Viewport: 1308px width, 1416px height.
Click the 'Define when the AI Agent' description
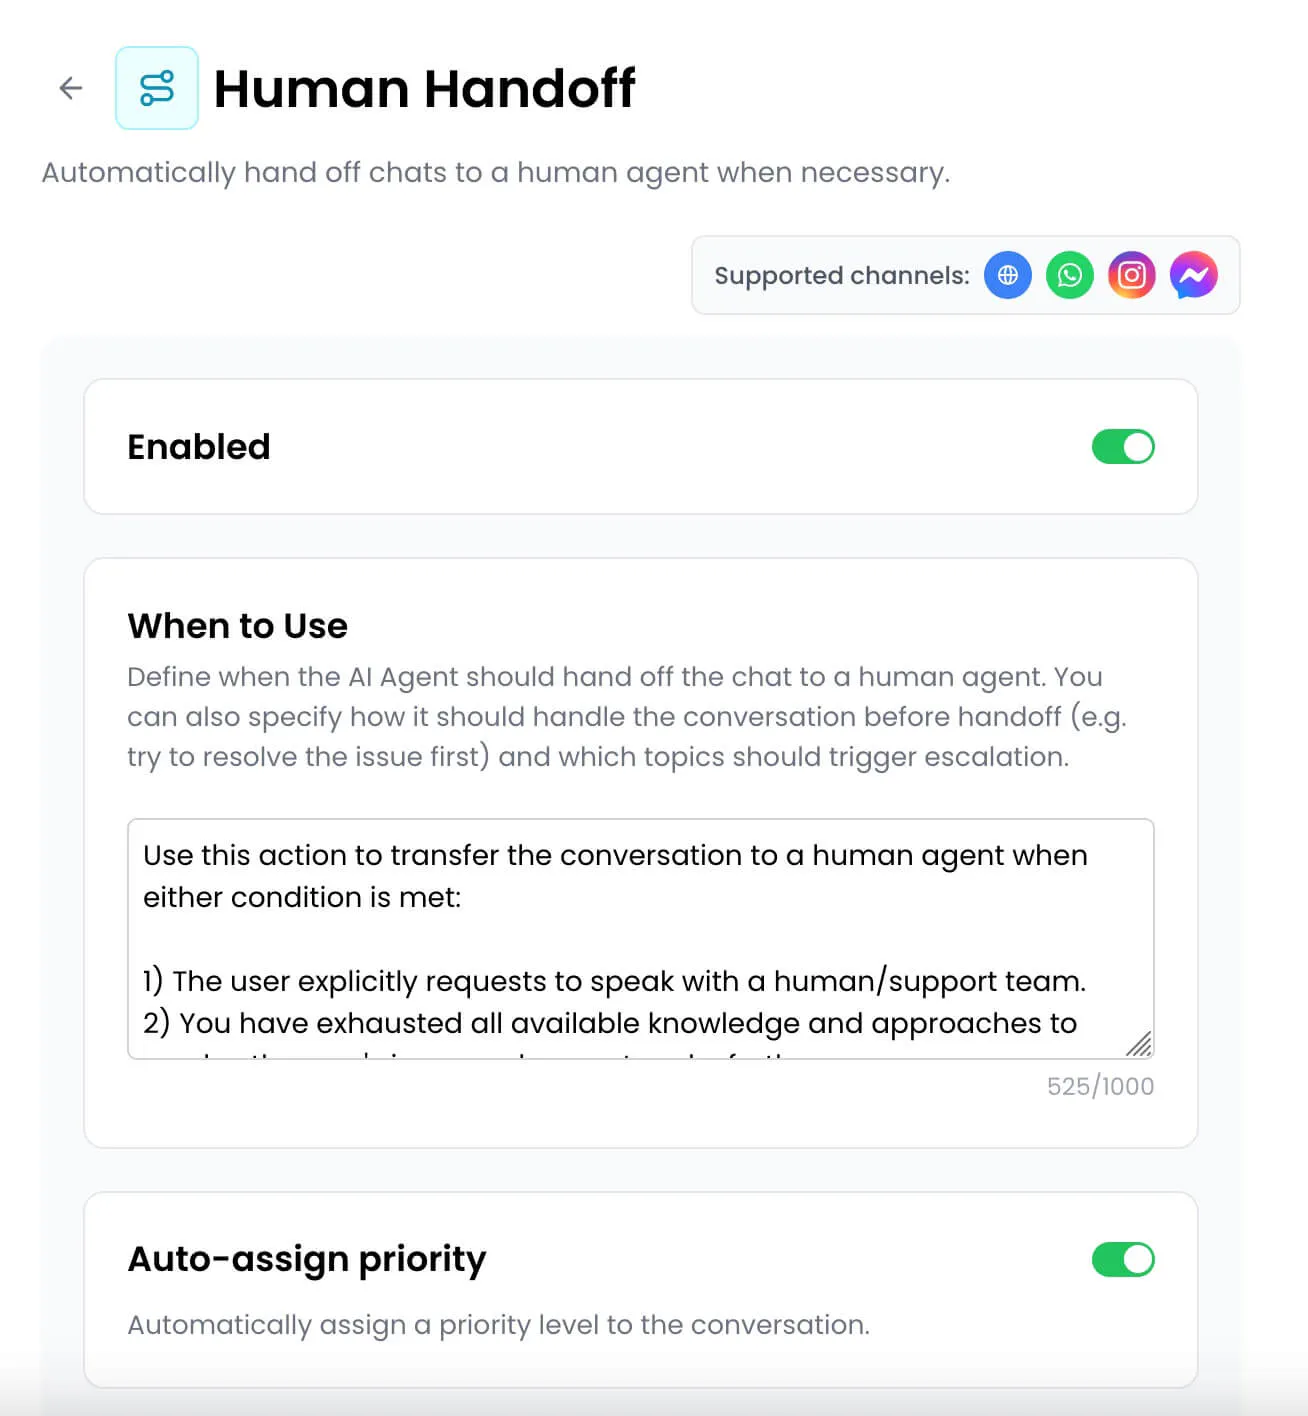[x=627, y=717]
